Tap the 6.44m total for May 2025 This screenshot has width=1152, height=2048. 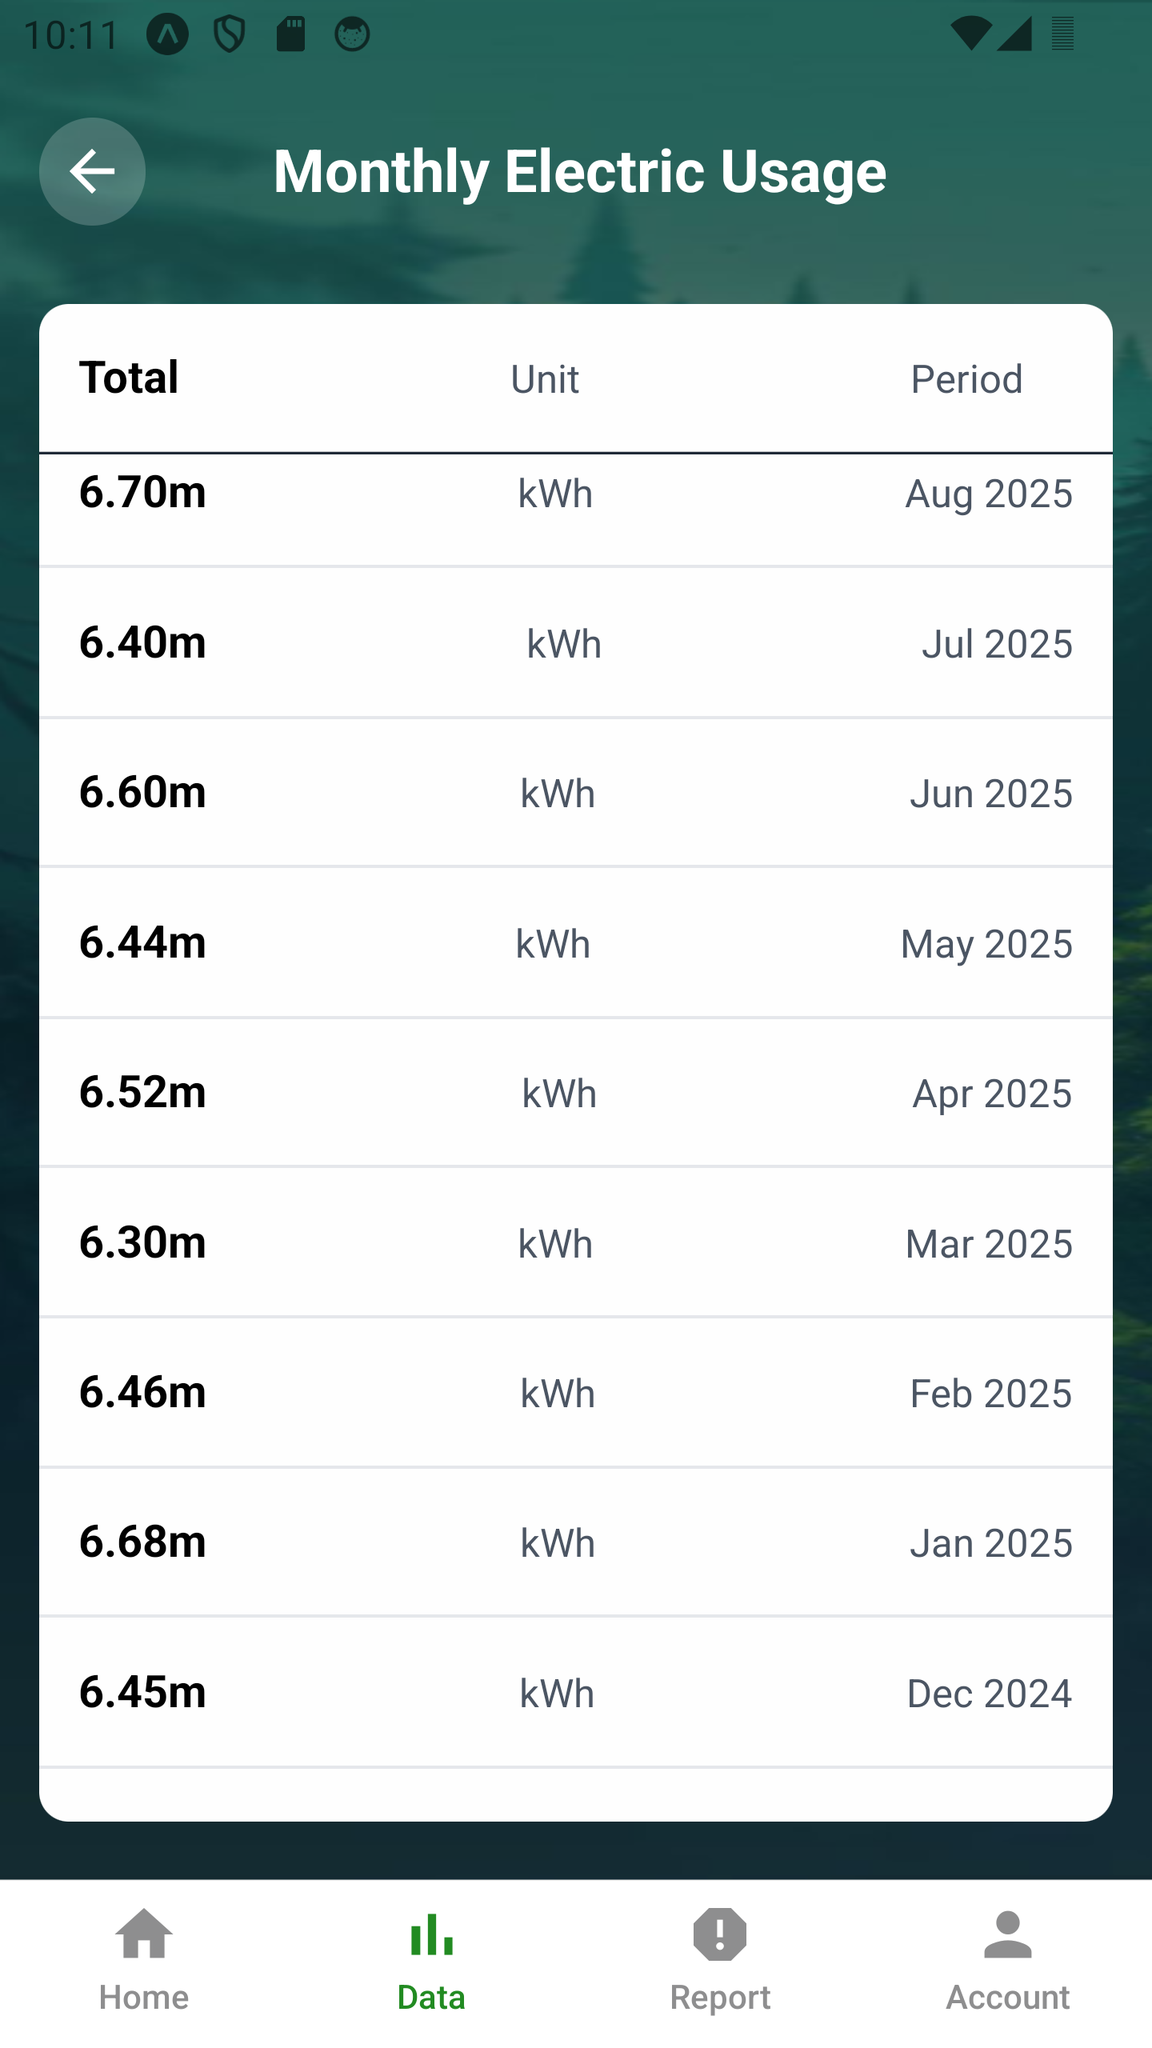[143, 943]
